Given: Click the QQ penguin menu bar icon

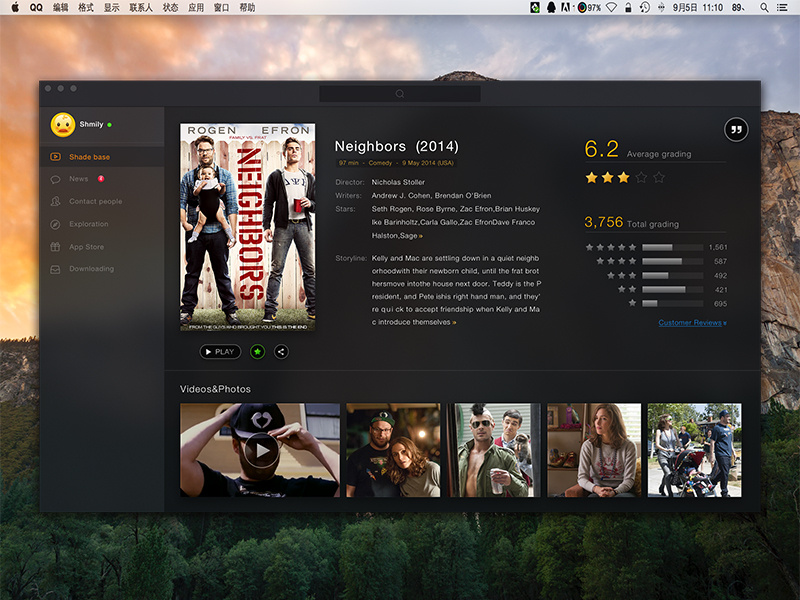Looking at the screenshot, I should (x=551, y=7).
